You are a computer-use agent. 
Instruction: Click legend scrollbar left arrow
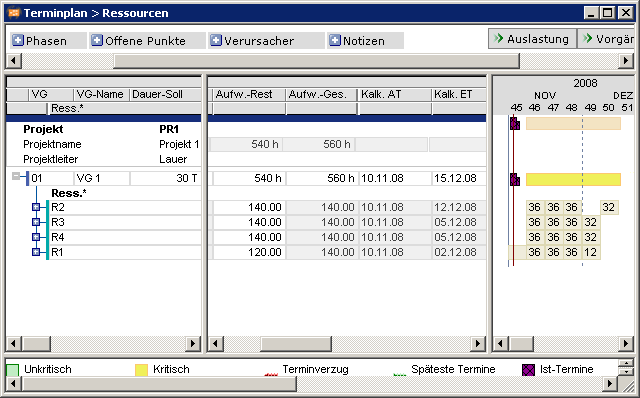pyautogui.click(x=14, y=384)
